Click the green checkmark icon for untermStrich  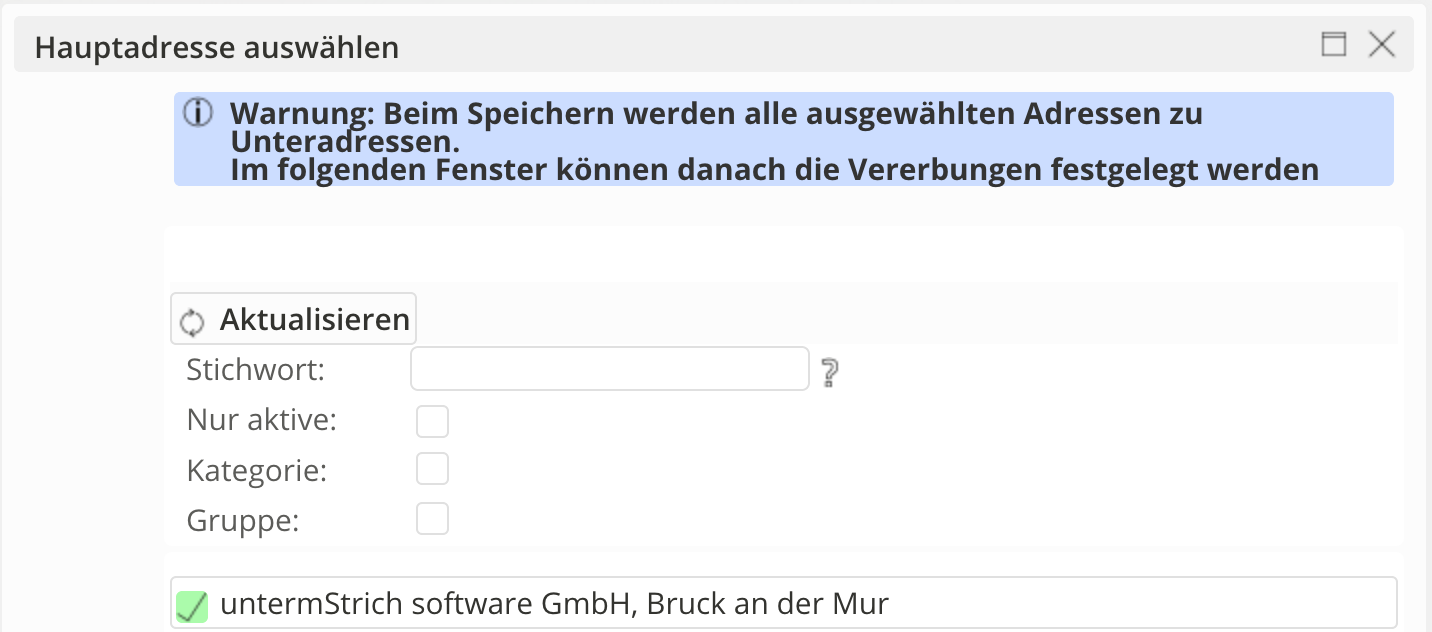coord(192,605)
